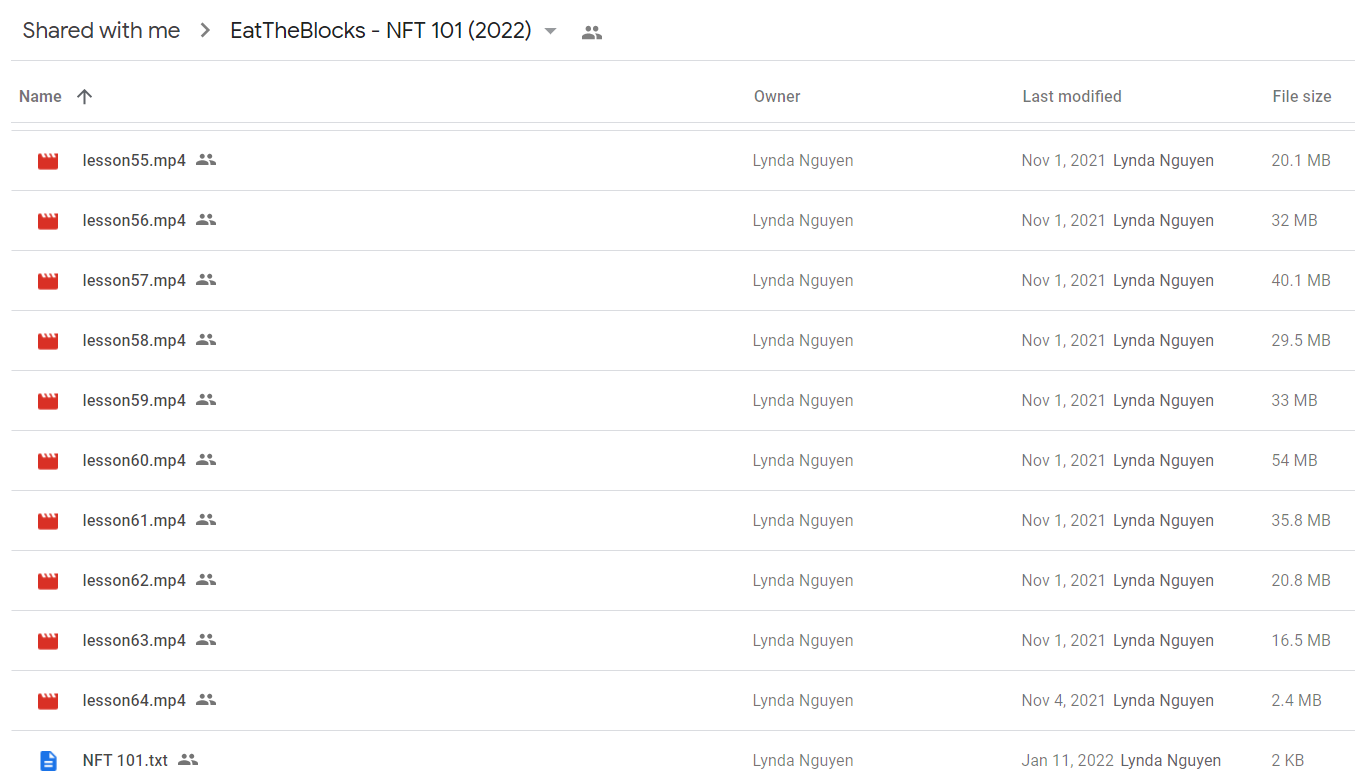The height and width of the screenshot is (783, 1355).
Task: Click the Owner column header
Action: 777,96
